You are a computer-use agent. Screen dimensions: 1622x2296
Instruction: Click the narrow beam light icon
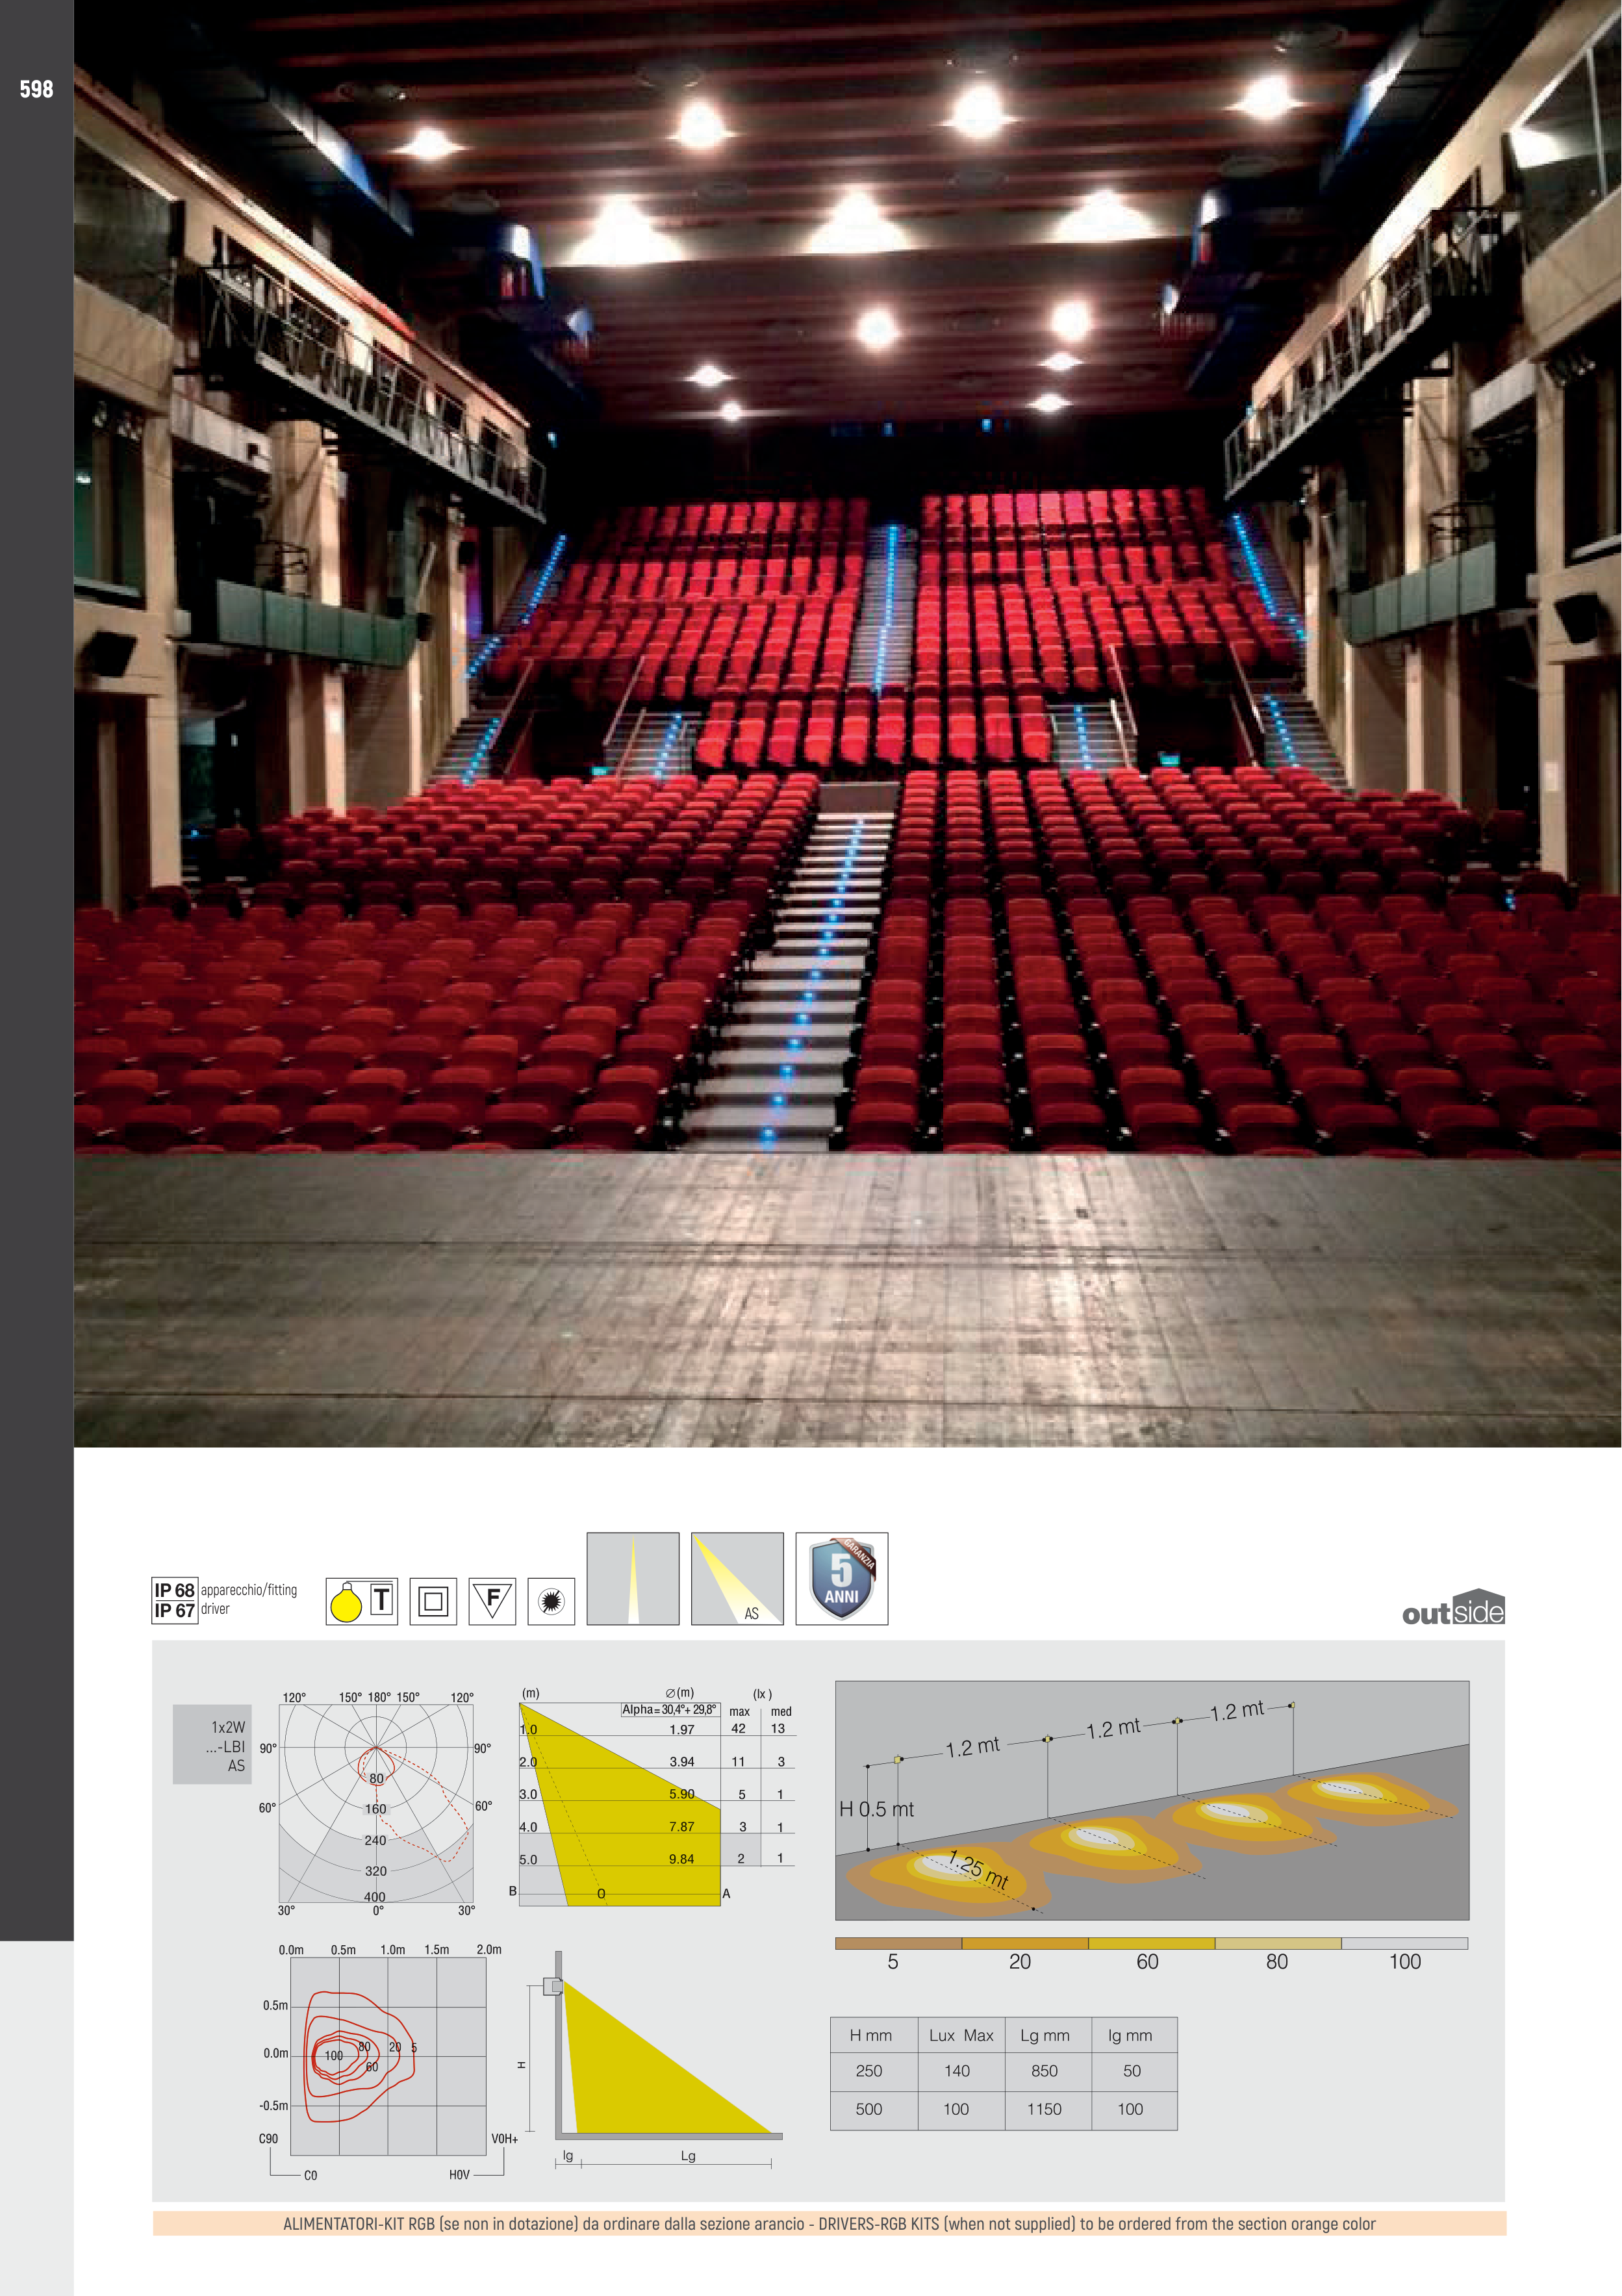pyautogui.click(x=632, y=1578)
